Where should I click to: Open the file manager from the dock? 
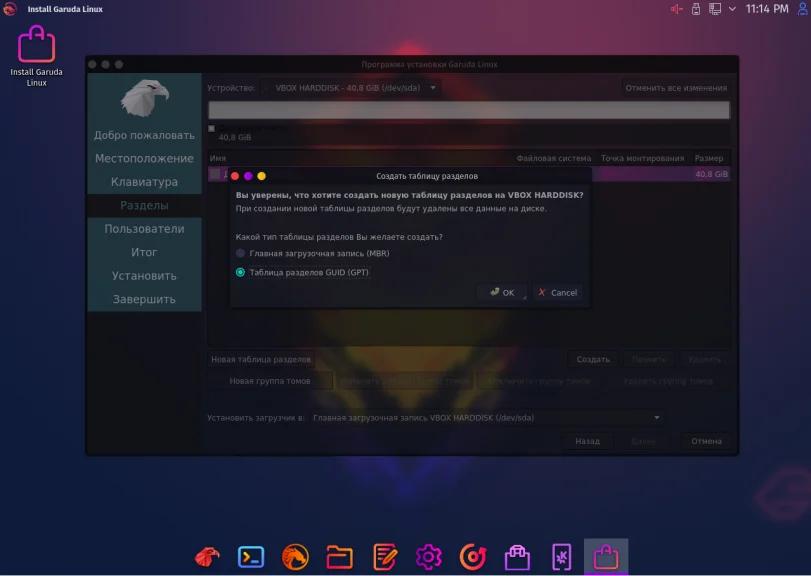[340, 558]
